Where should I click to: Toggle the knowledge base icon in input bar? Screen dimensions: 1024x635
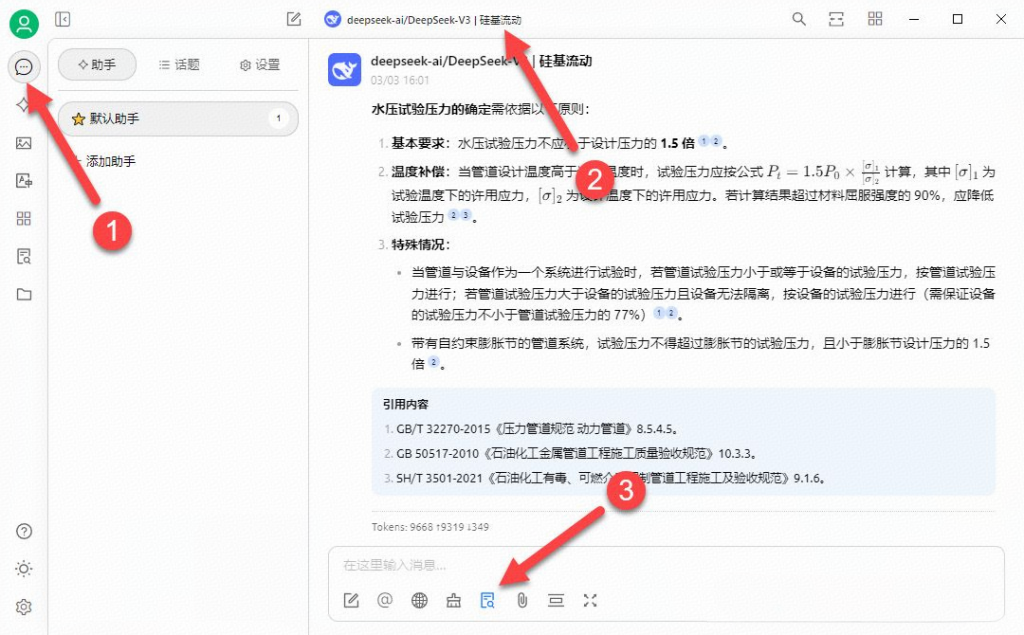(x=487, y=600)
